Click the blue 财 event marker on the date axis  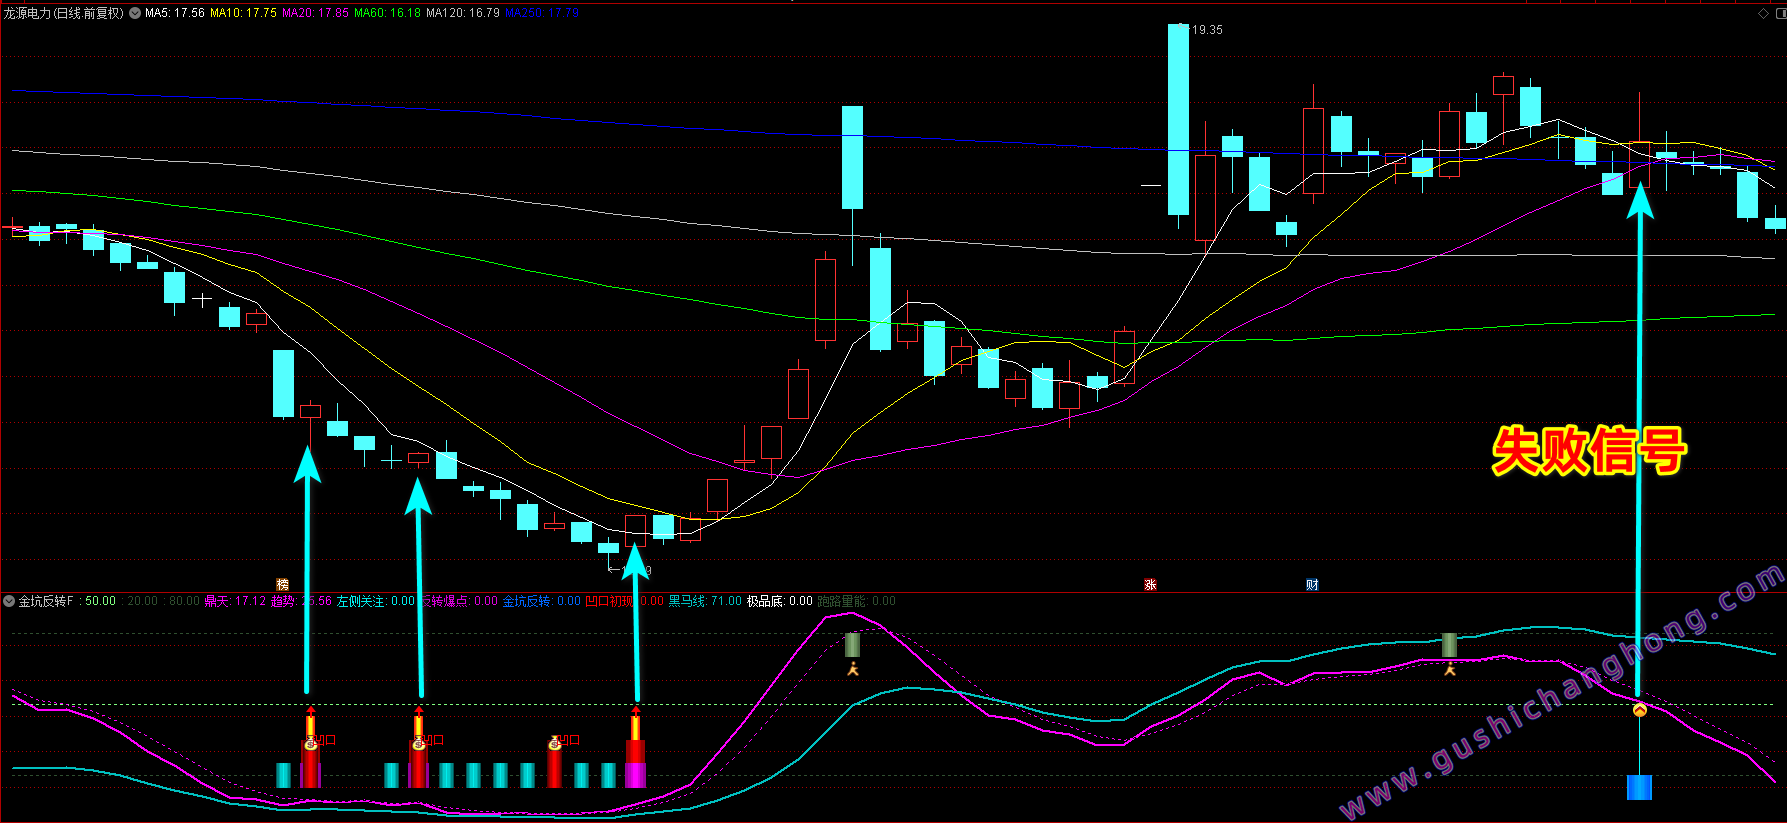[1312, 584]
